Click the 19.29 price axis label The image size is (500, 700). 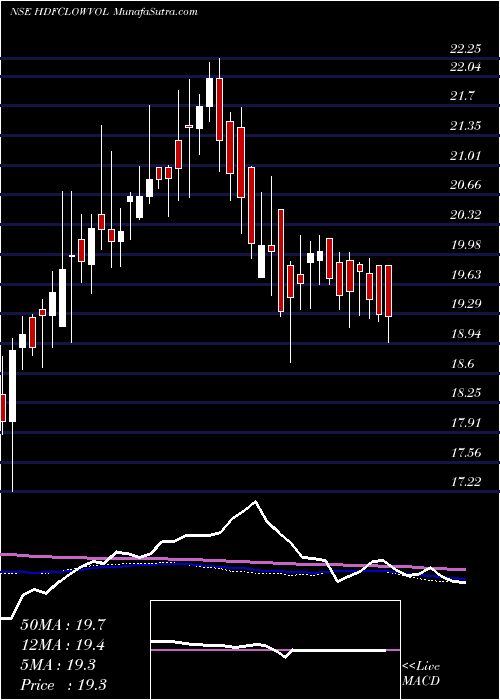[x=466, y=304]
